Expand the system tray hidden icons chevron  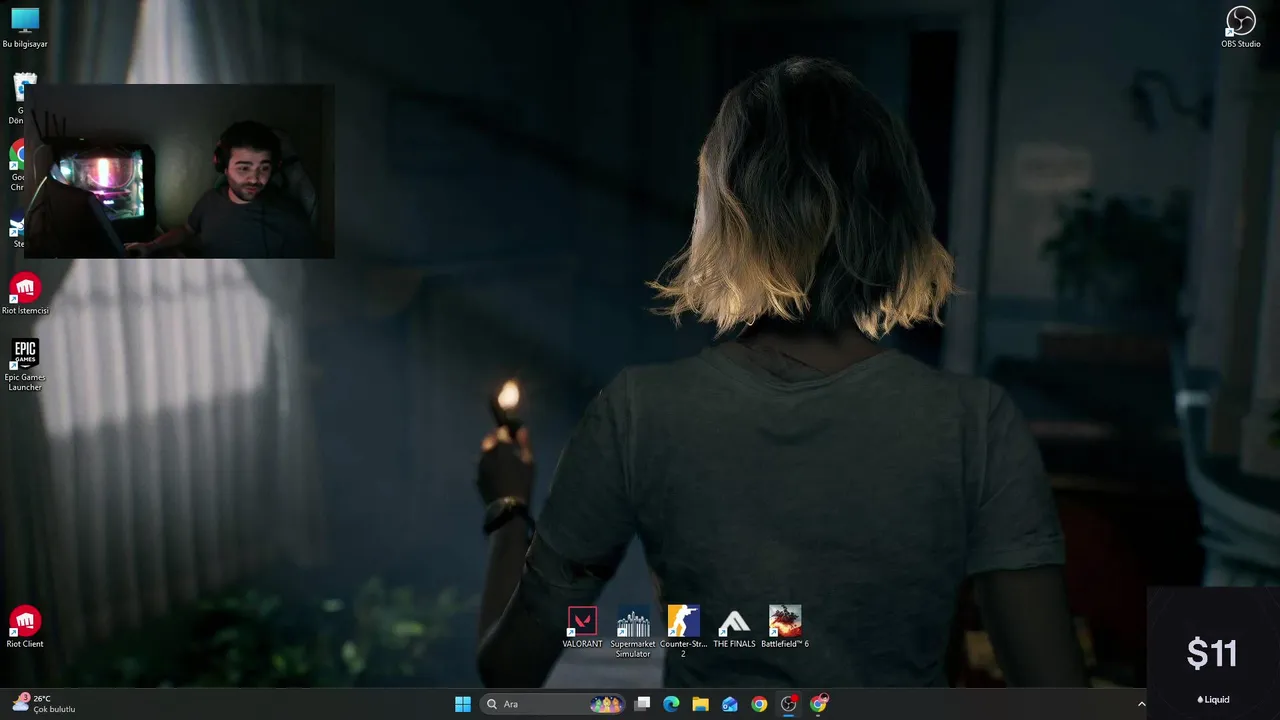pos(1141,704)
